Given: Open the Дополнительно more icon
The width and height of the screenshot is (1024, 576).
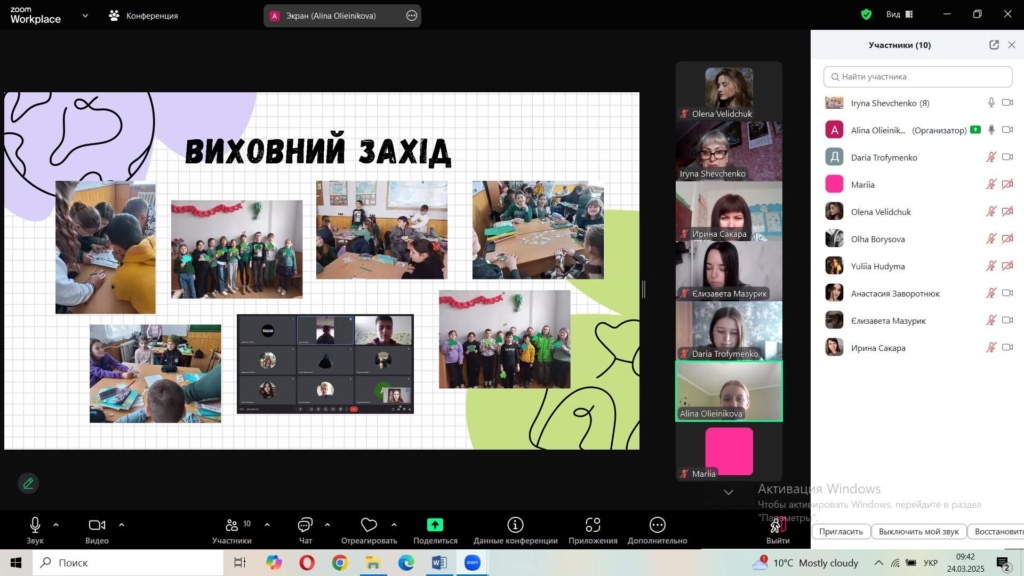Looking at the screenshot, I should 657,524.
